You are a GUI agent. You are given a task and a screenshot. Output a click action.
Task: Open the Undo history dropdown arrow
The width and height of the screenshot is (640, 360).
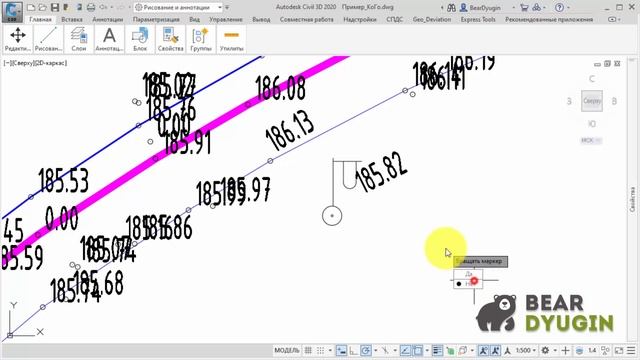[110, 7]
